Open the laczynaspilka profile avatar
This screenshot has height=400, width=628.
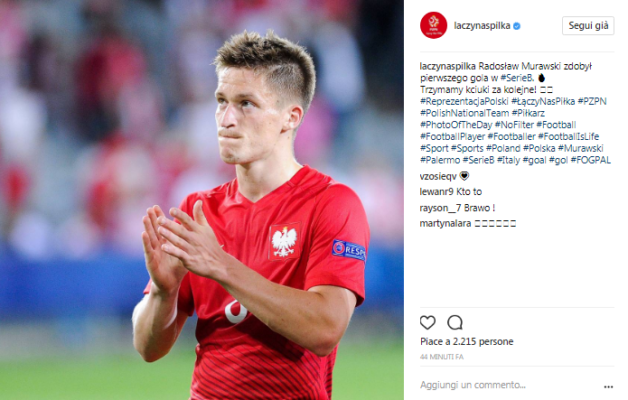[x=433, y=25]
